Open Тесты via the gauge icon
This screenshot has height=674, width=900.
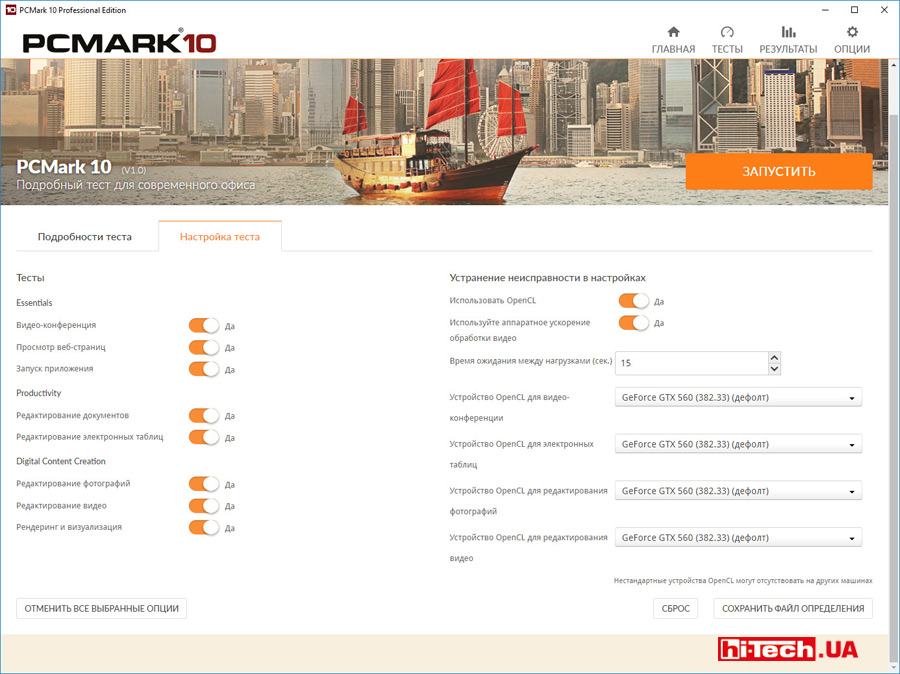[x=727, y=32]
